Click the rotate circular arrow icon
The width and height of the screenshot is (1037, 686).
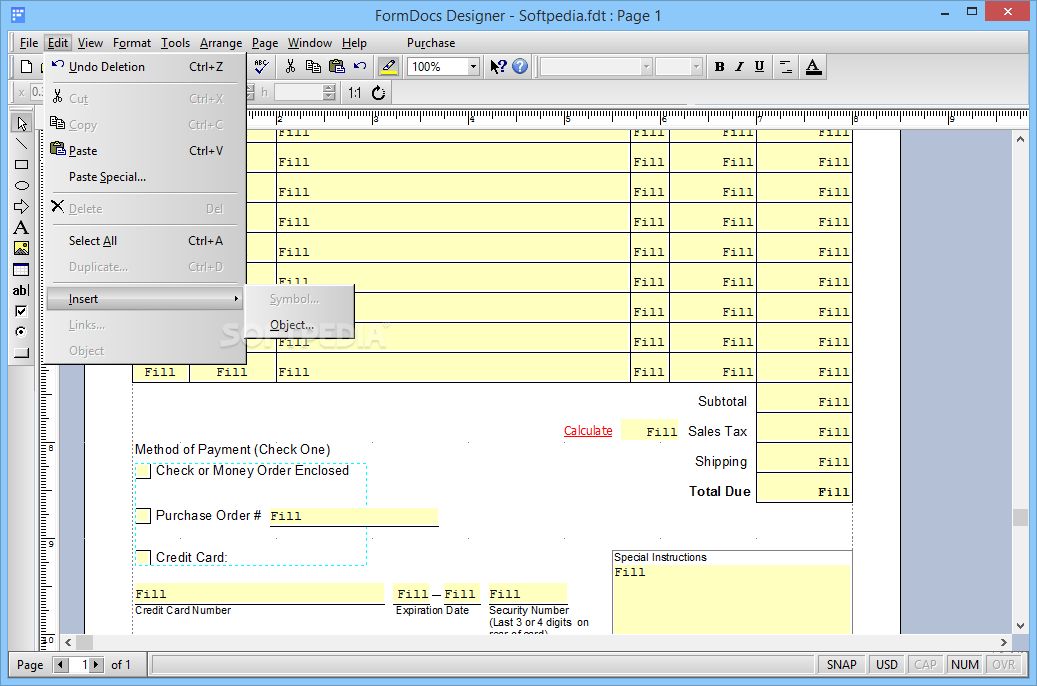point(378,93)
